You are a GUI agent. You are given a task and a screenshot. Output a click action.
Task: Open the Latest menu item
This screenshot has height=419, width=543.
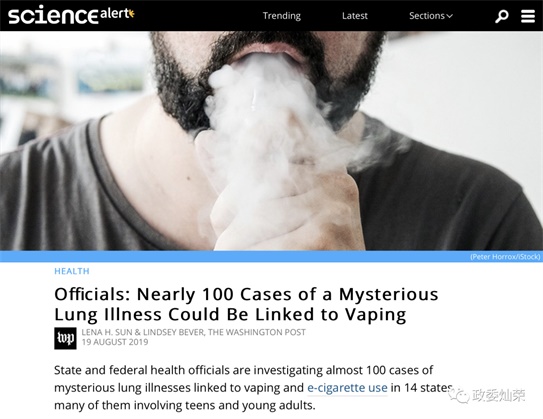coord(355,16)
